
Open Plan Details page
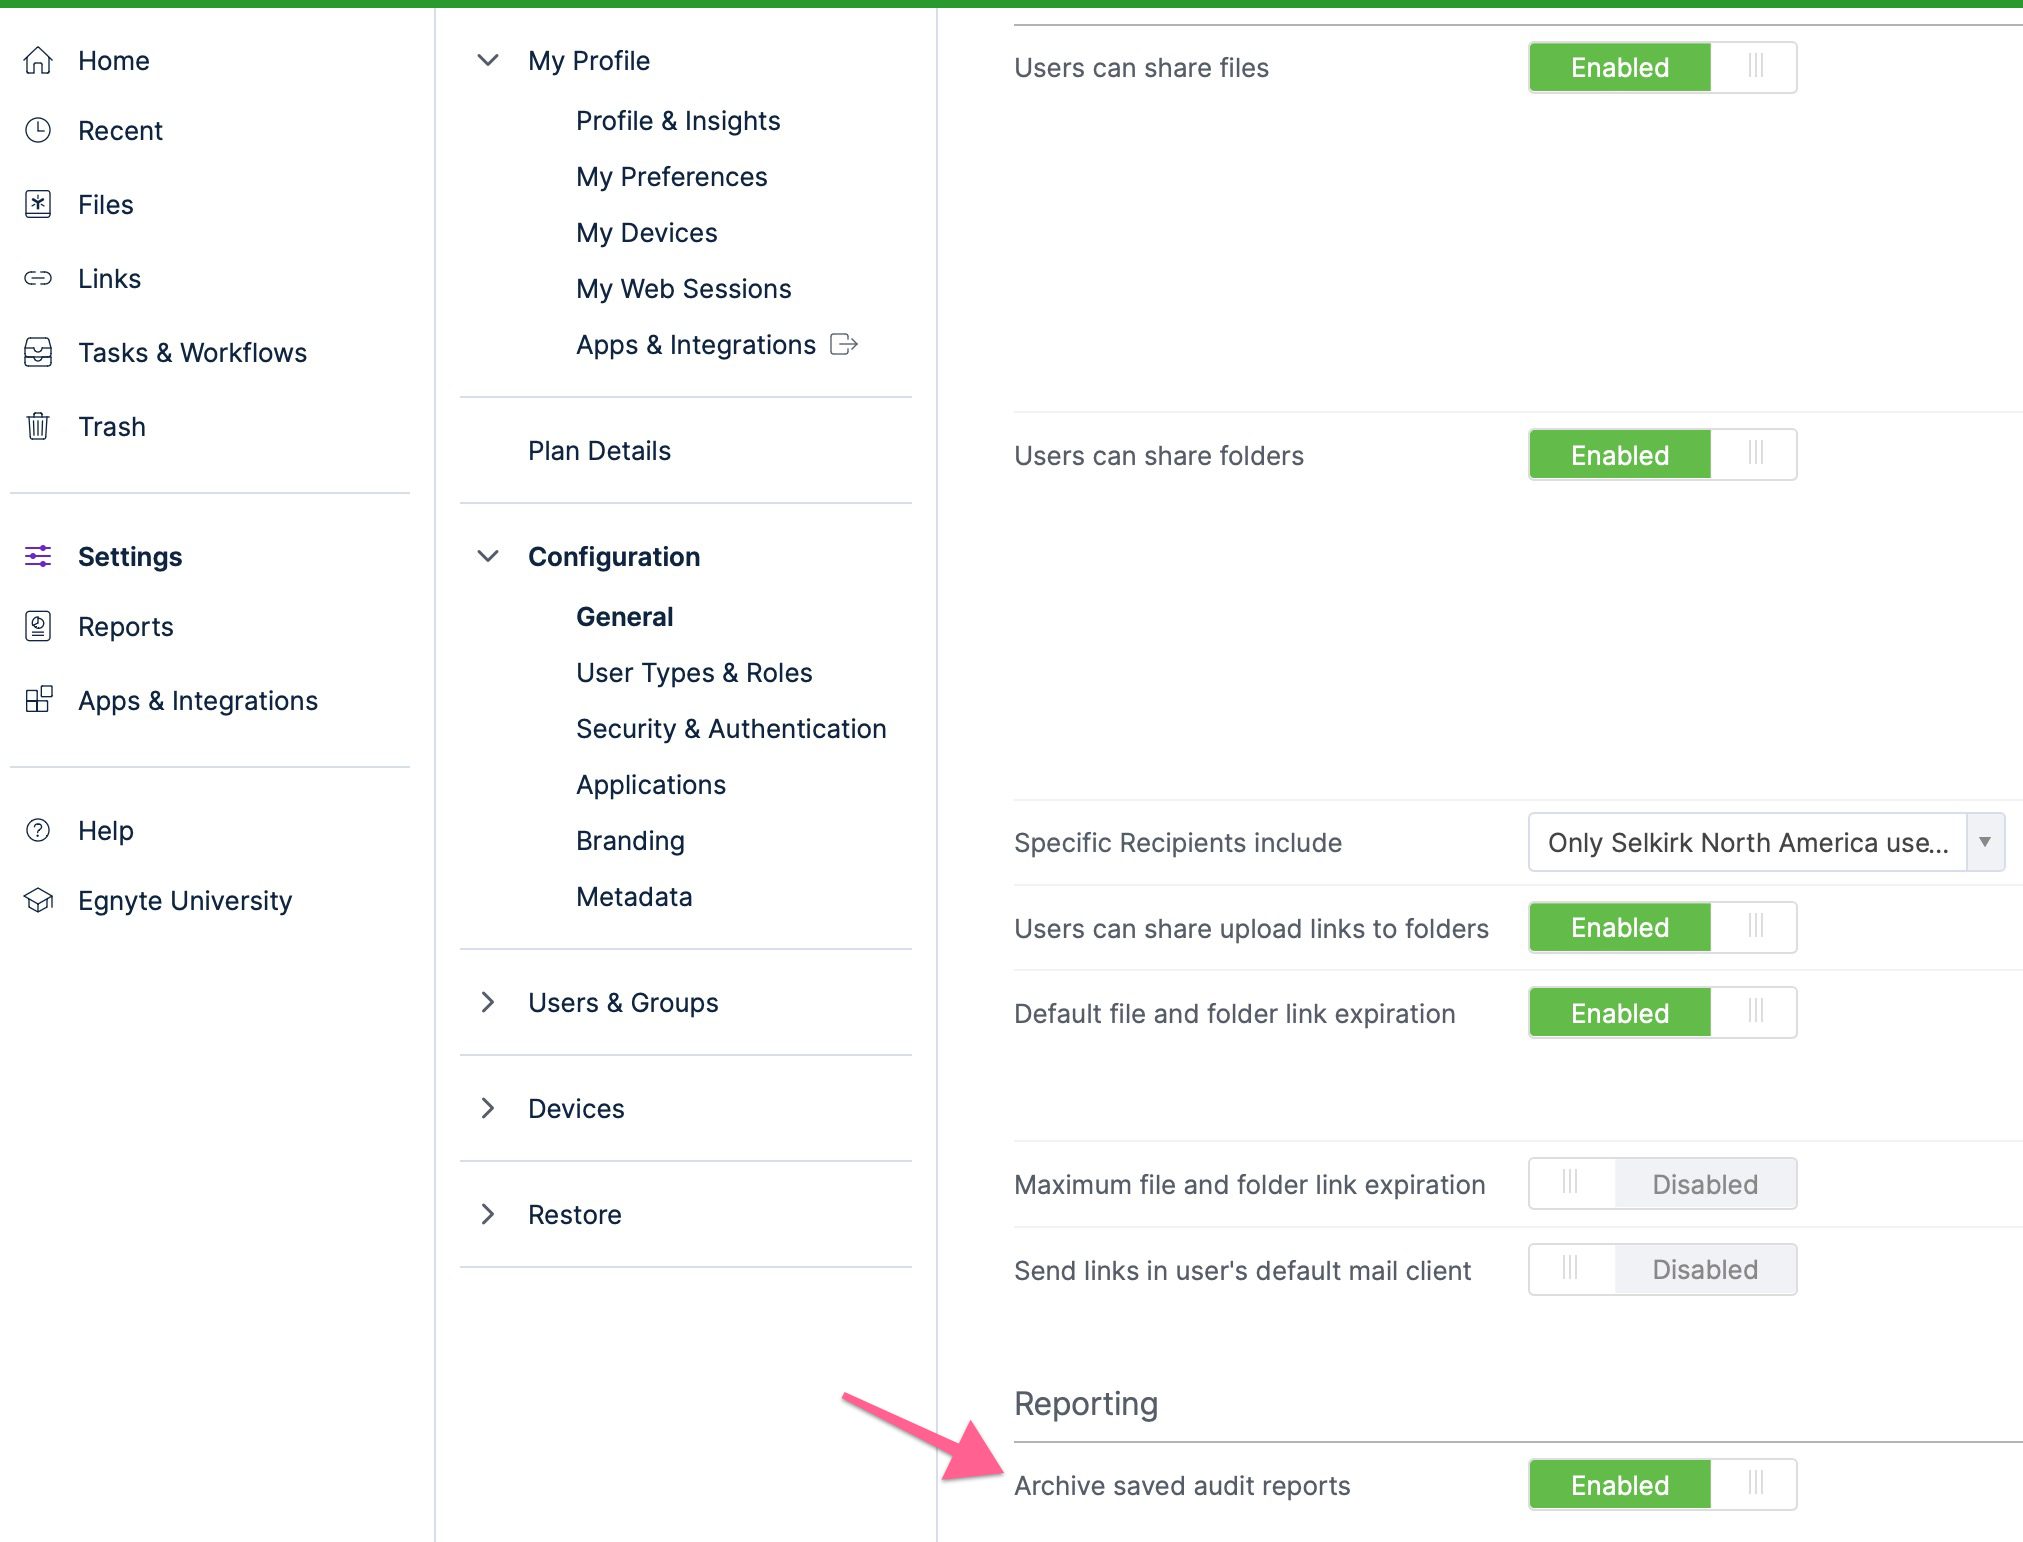(x=599, y=451)
